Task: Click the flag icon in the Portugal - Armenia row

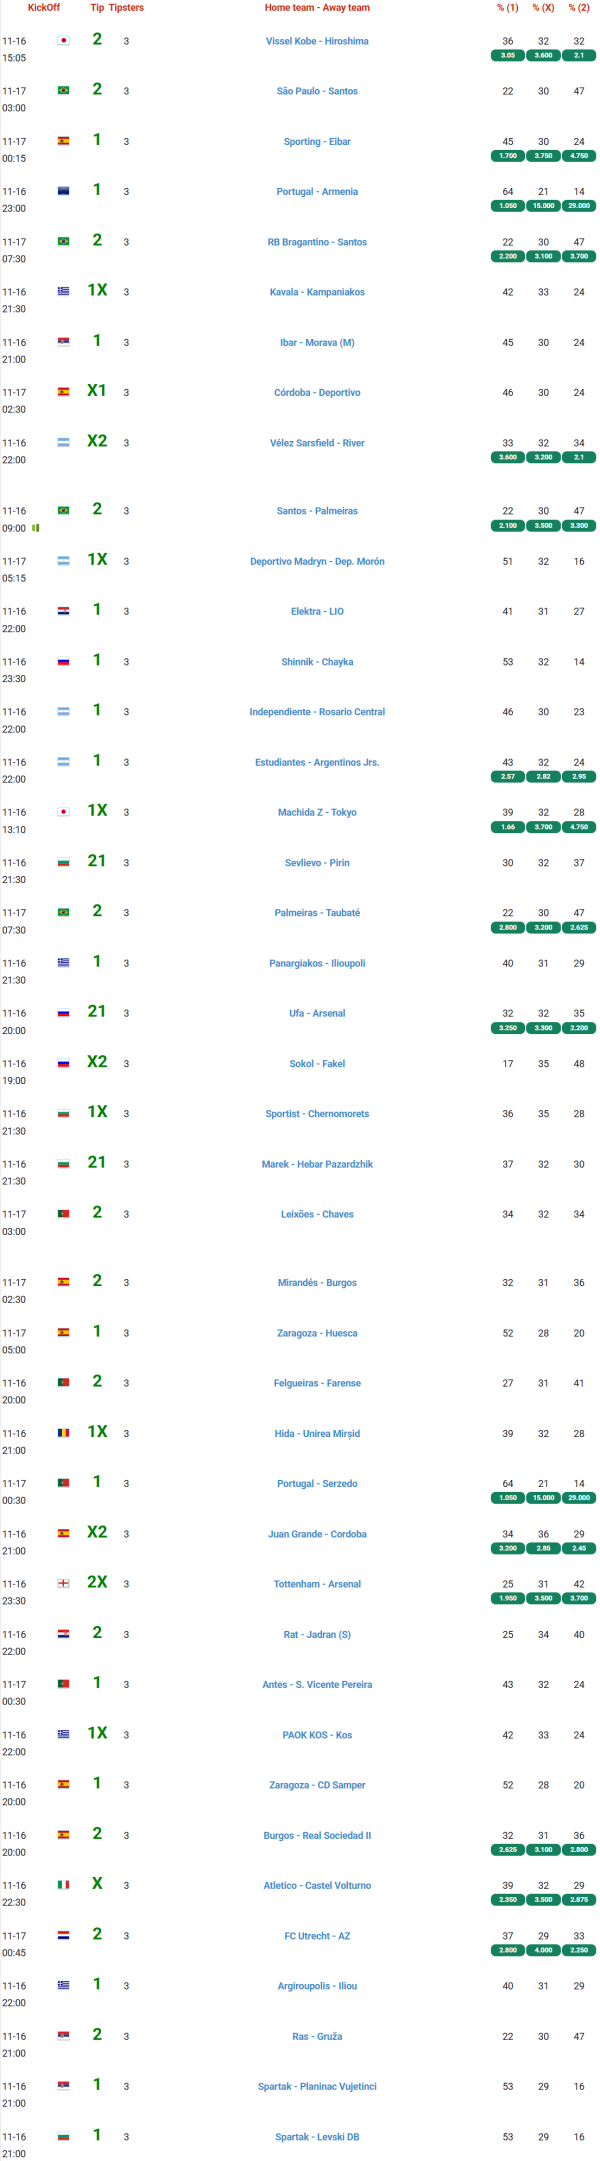Action: [x=63, y=191]
